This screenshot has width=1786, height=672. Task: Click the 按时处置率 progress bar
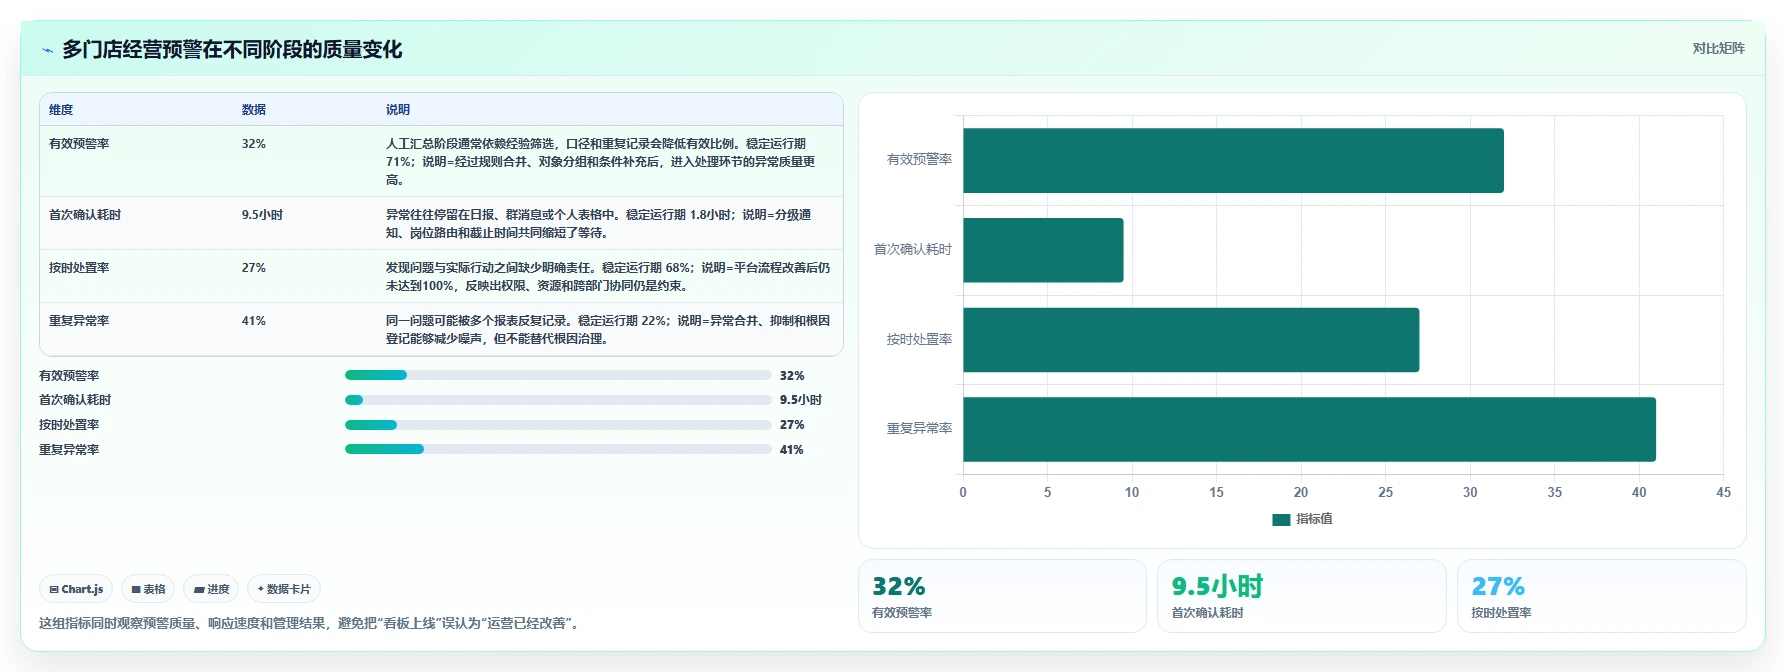tap(558, 425)
